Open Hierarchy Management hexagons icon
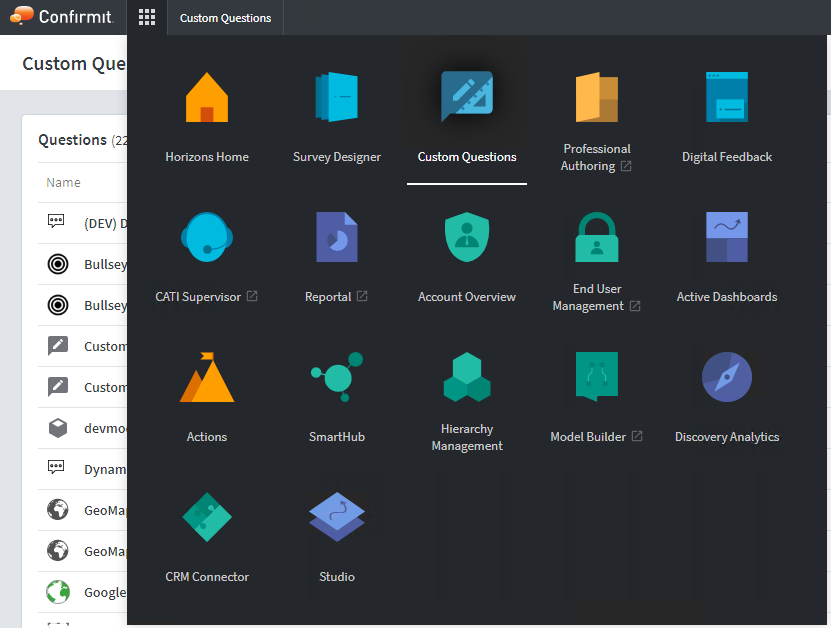This screenshot has height=628, width=831. click(467, 377)
